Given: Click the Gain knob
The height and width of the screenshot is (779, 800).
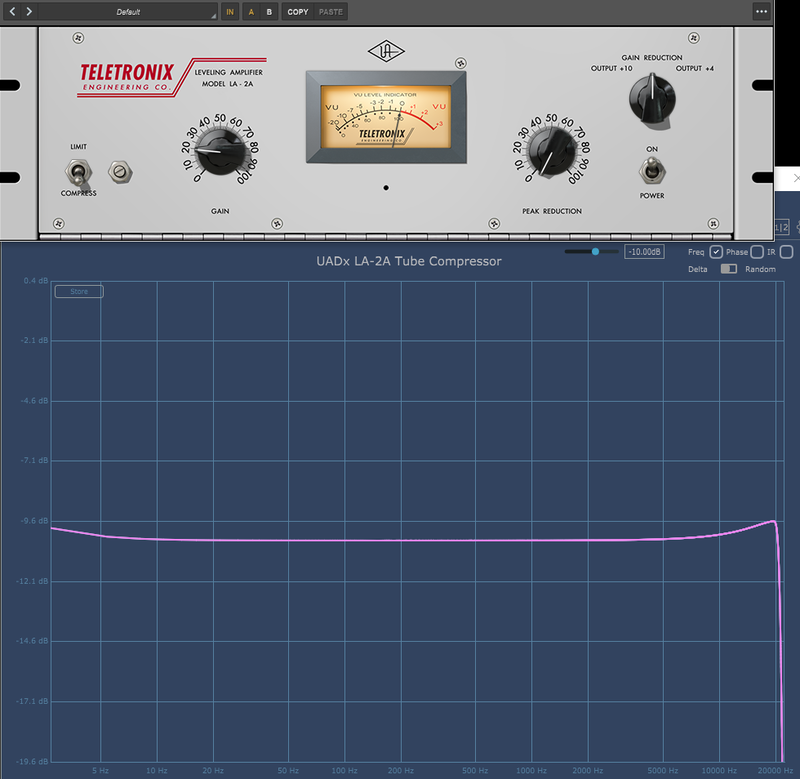Looking at the screenshot, I should (220, 151).
